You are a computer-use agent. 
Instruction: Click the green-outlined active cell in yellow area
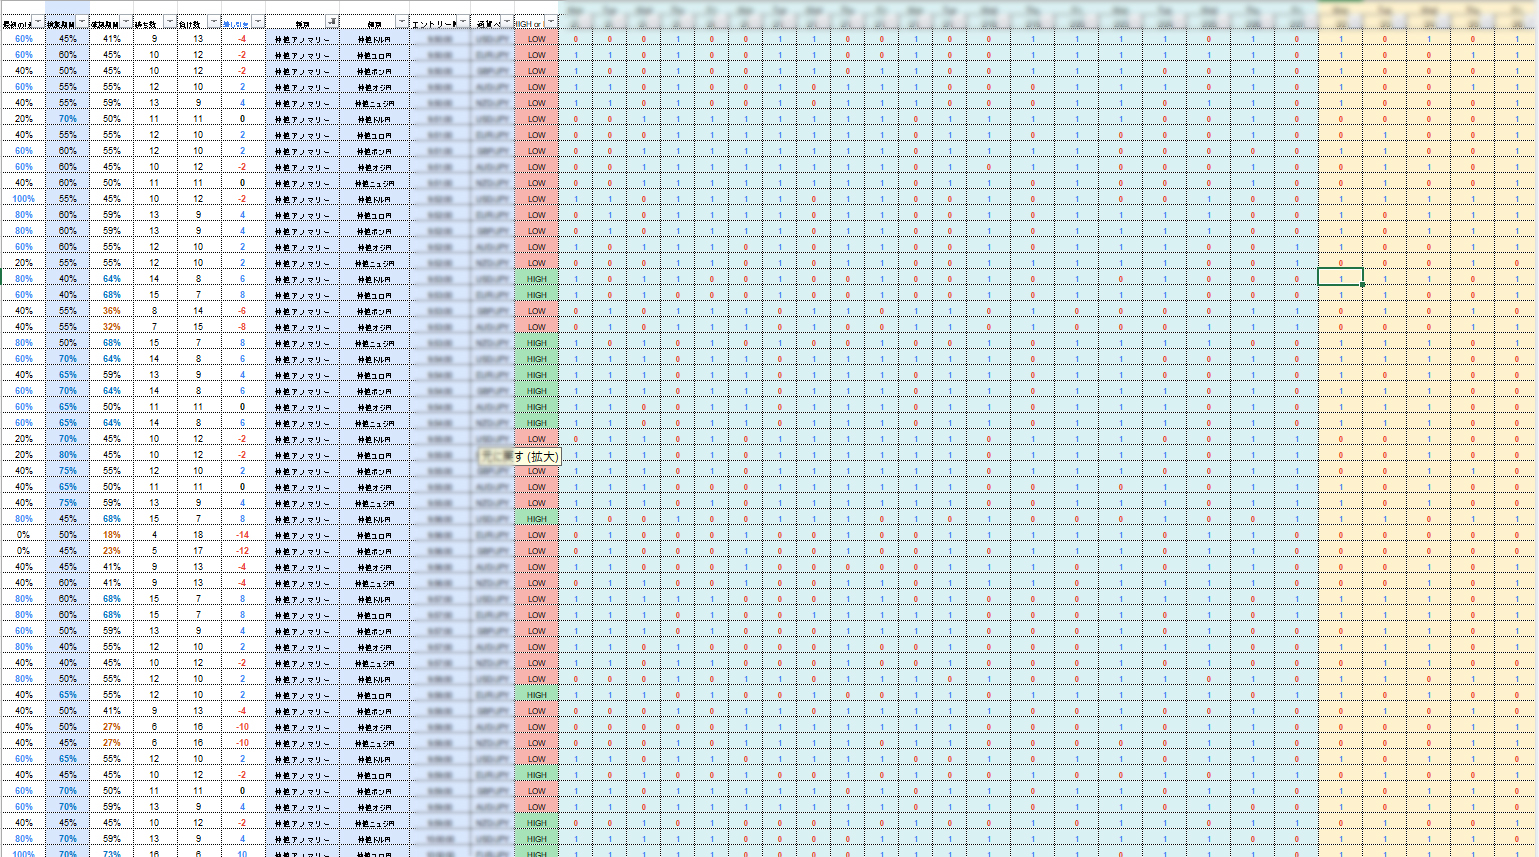click(x=1340, y=277)
